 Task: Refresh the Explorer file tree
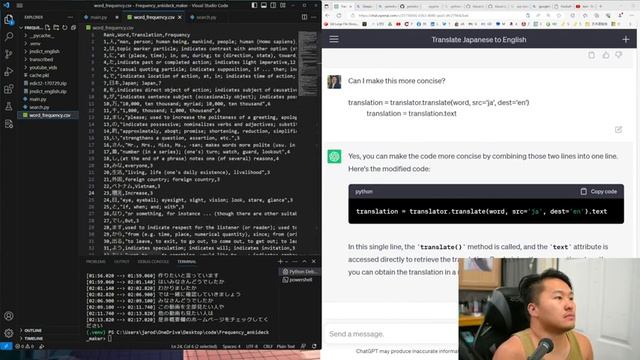pos(65,27)
